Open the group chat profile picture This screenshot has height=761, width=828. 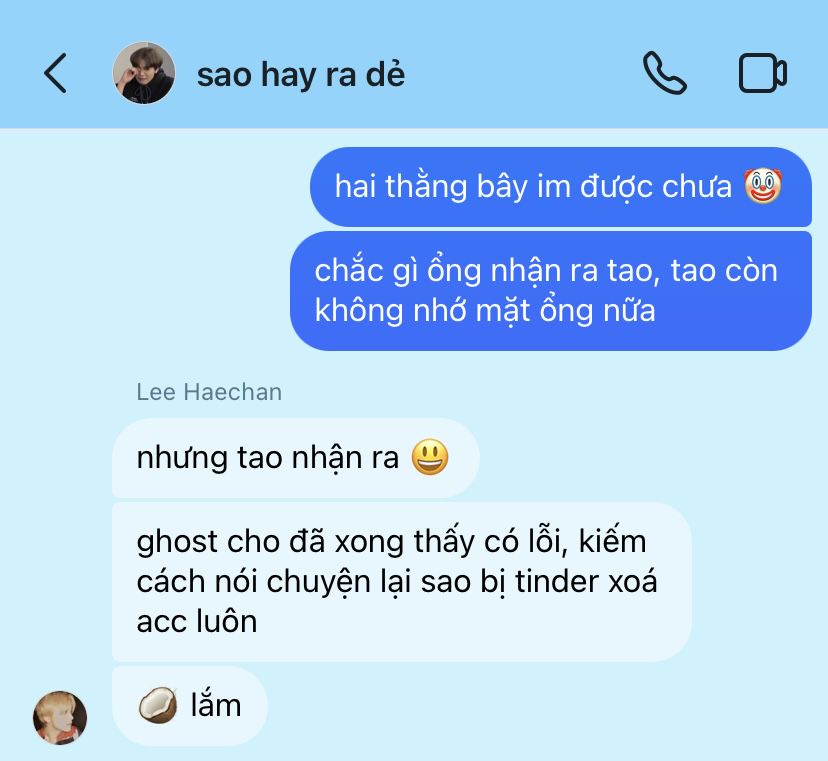coord(144,73)
